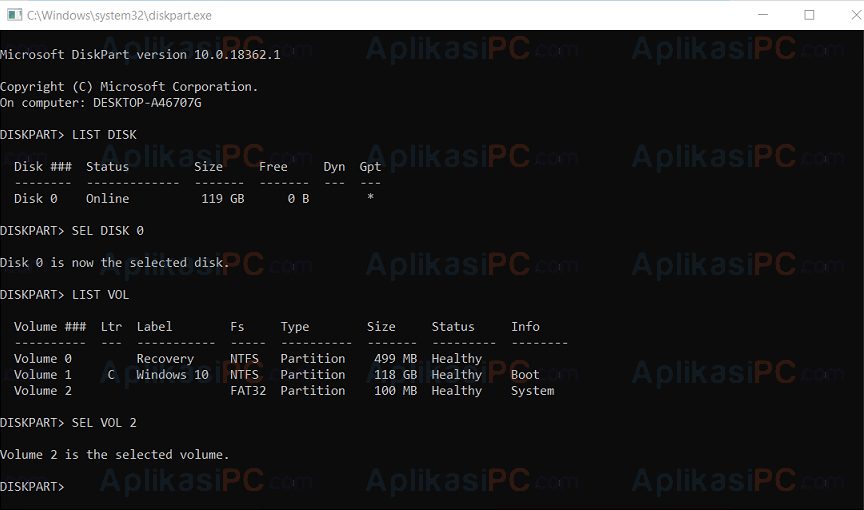Viewport: 864px width, 510px height.
Task: Click the '0 B' free space value
Action: click(298, 198)
